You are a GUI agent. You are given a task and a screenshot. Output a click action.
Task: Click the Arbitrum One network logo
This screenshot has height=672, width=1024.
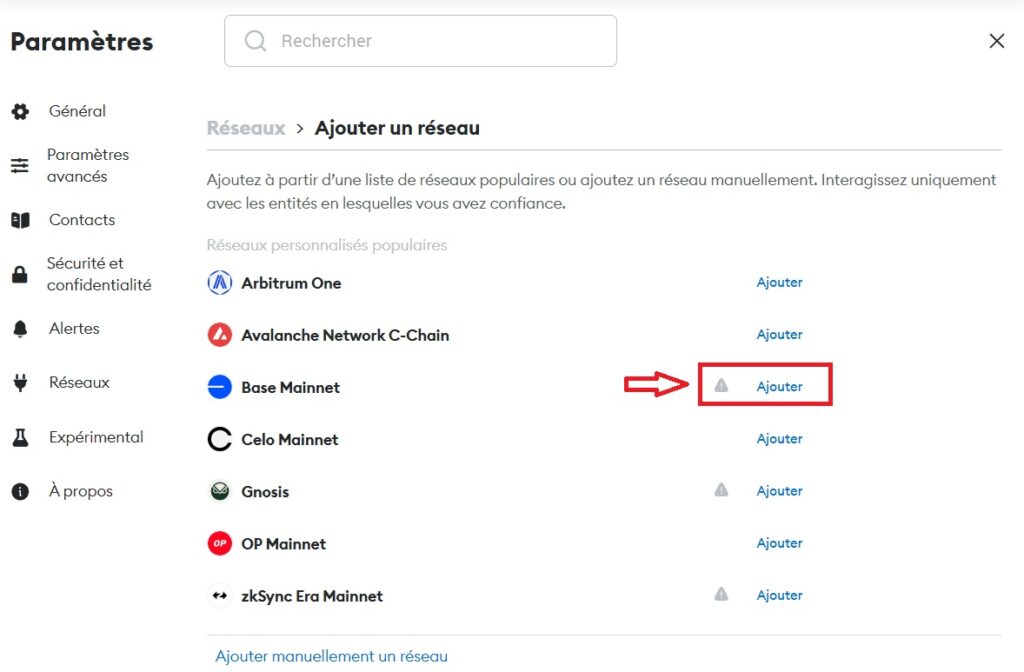(x=219, y=282)
